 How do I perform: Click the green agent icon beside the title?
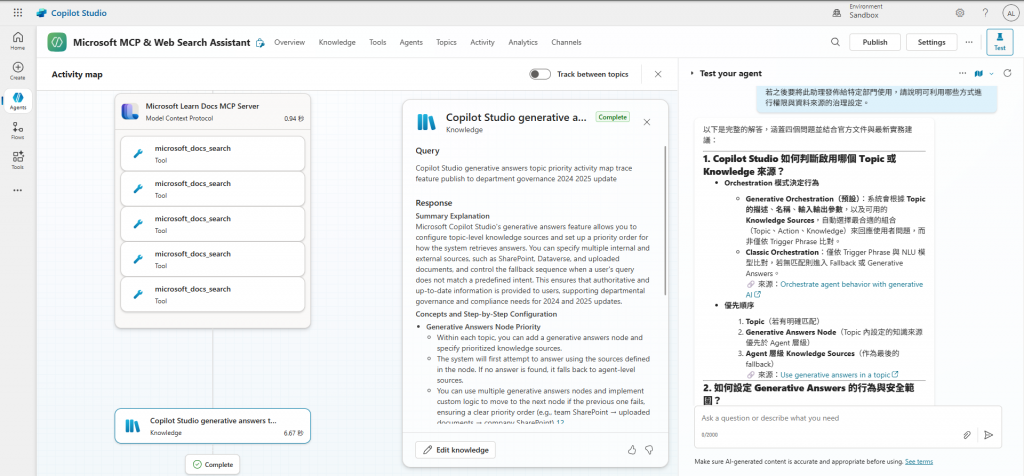(x=57, y=42)
